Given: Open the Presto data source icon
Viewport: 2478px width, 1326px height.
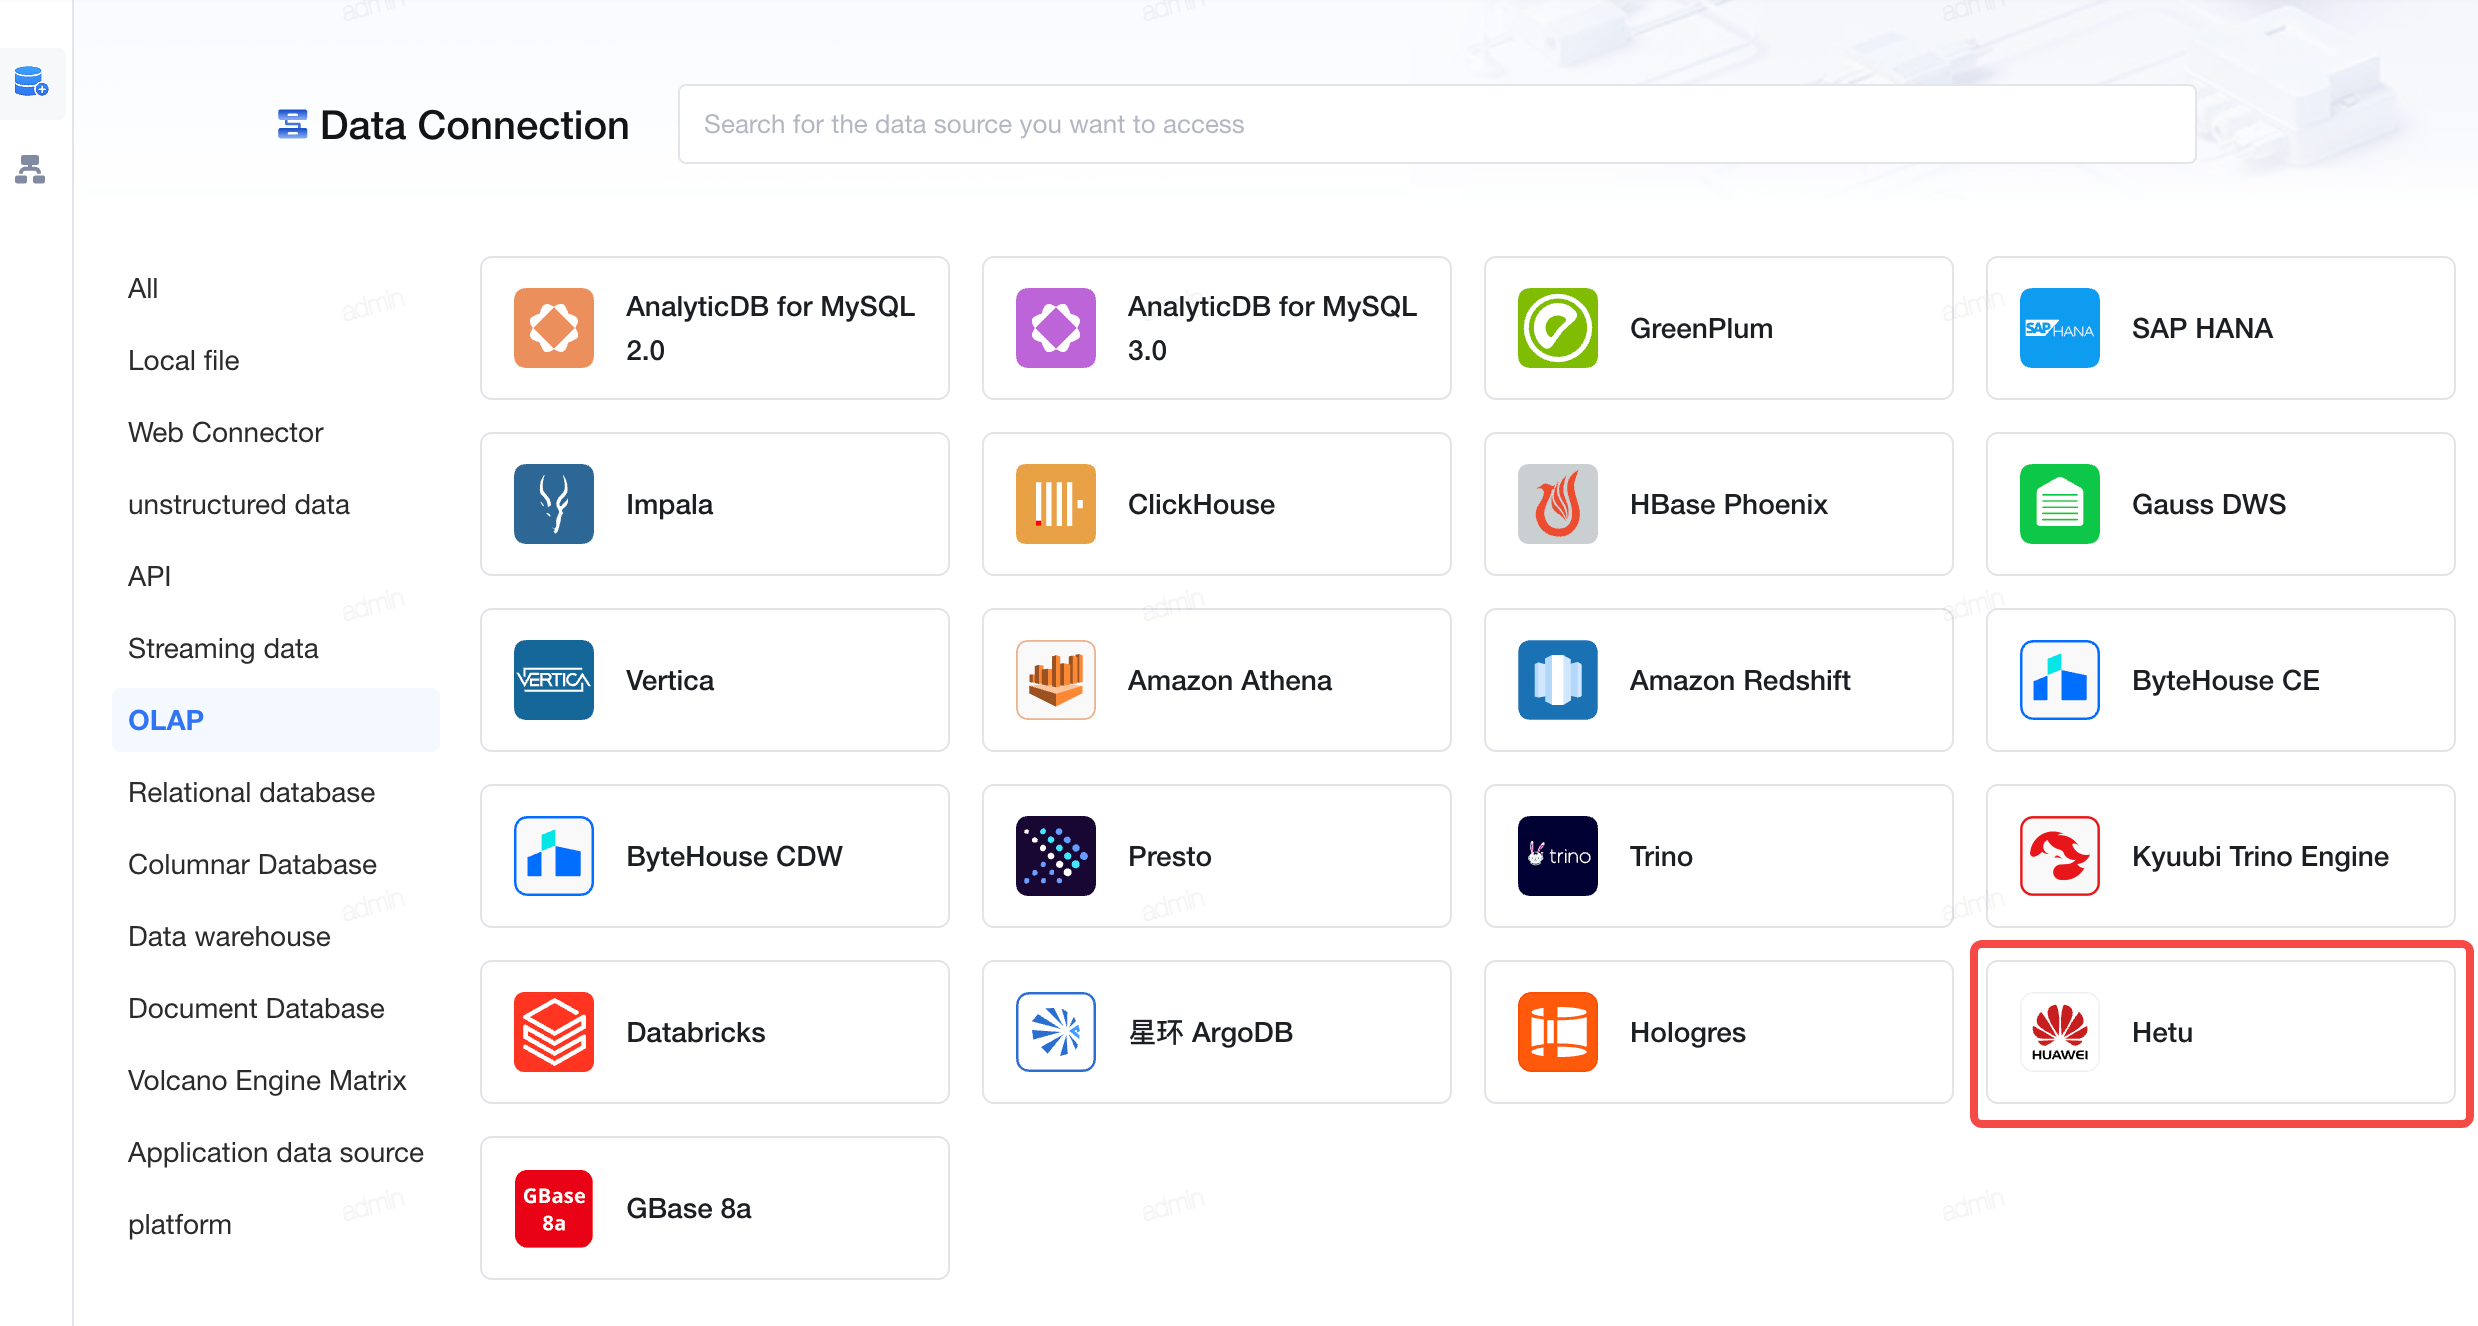Looking at the screenshot, I should pyautogui.click(x=1055, y=856).
